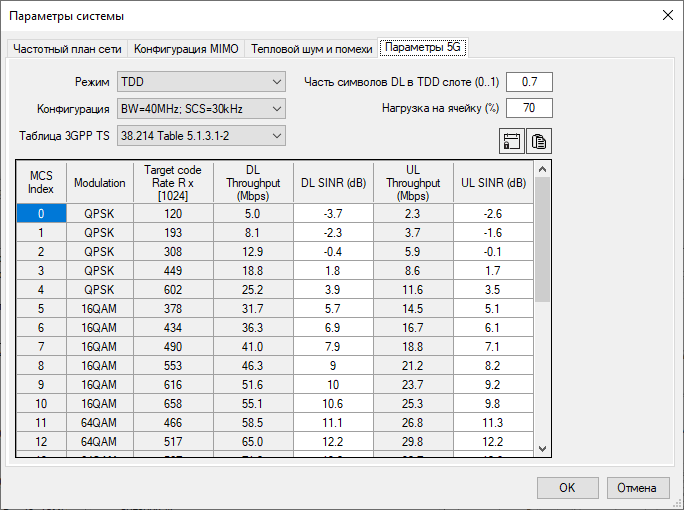The width and height of the screenshot is (684, 510).
Task: Click target code rate cell 120
Action: (x=173, y=213)
